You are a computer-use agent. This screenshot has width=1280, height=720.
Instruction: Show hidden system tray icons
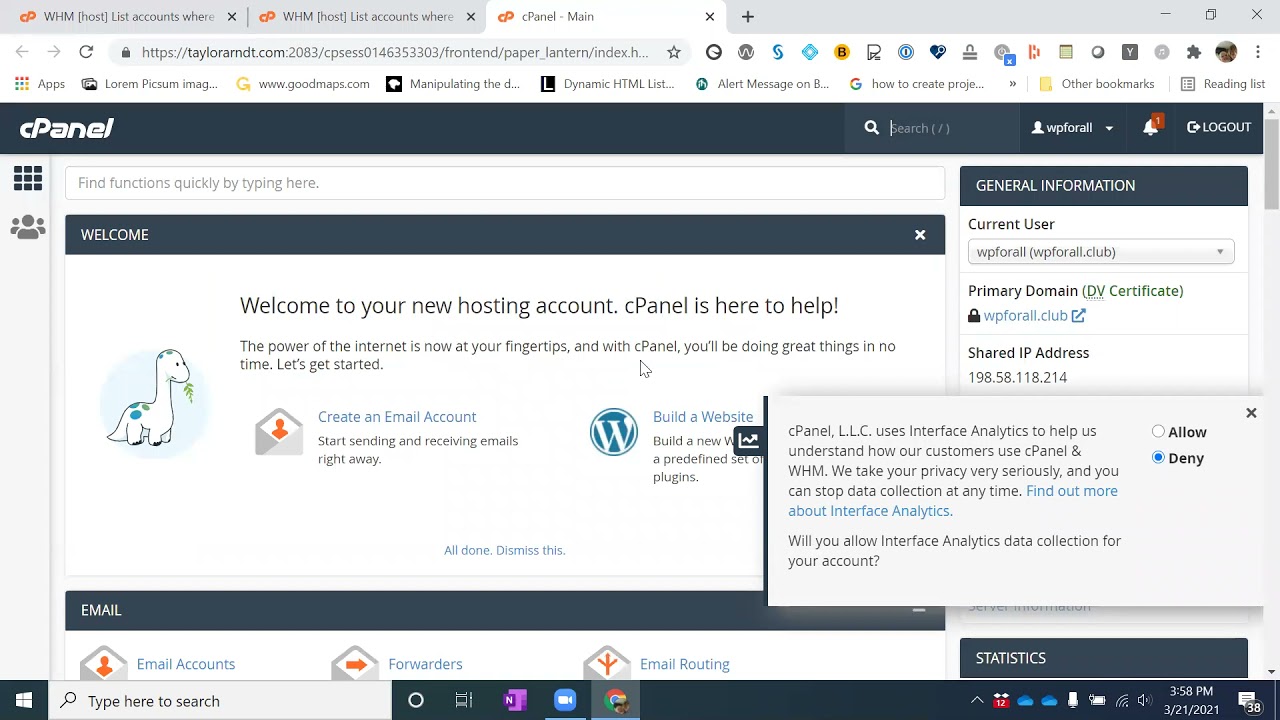click(x=977, y=701)
